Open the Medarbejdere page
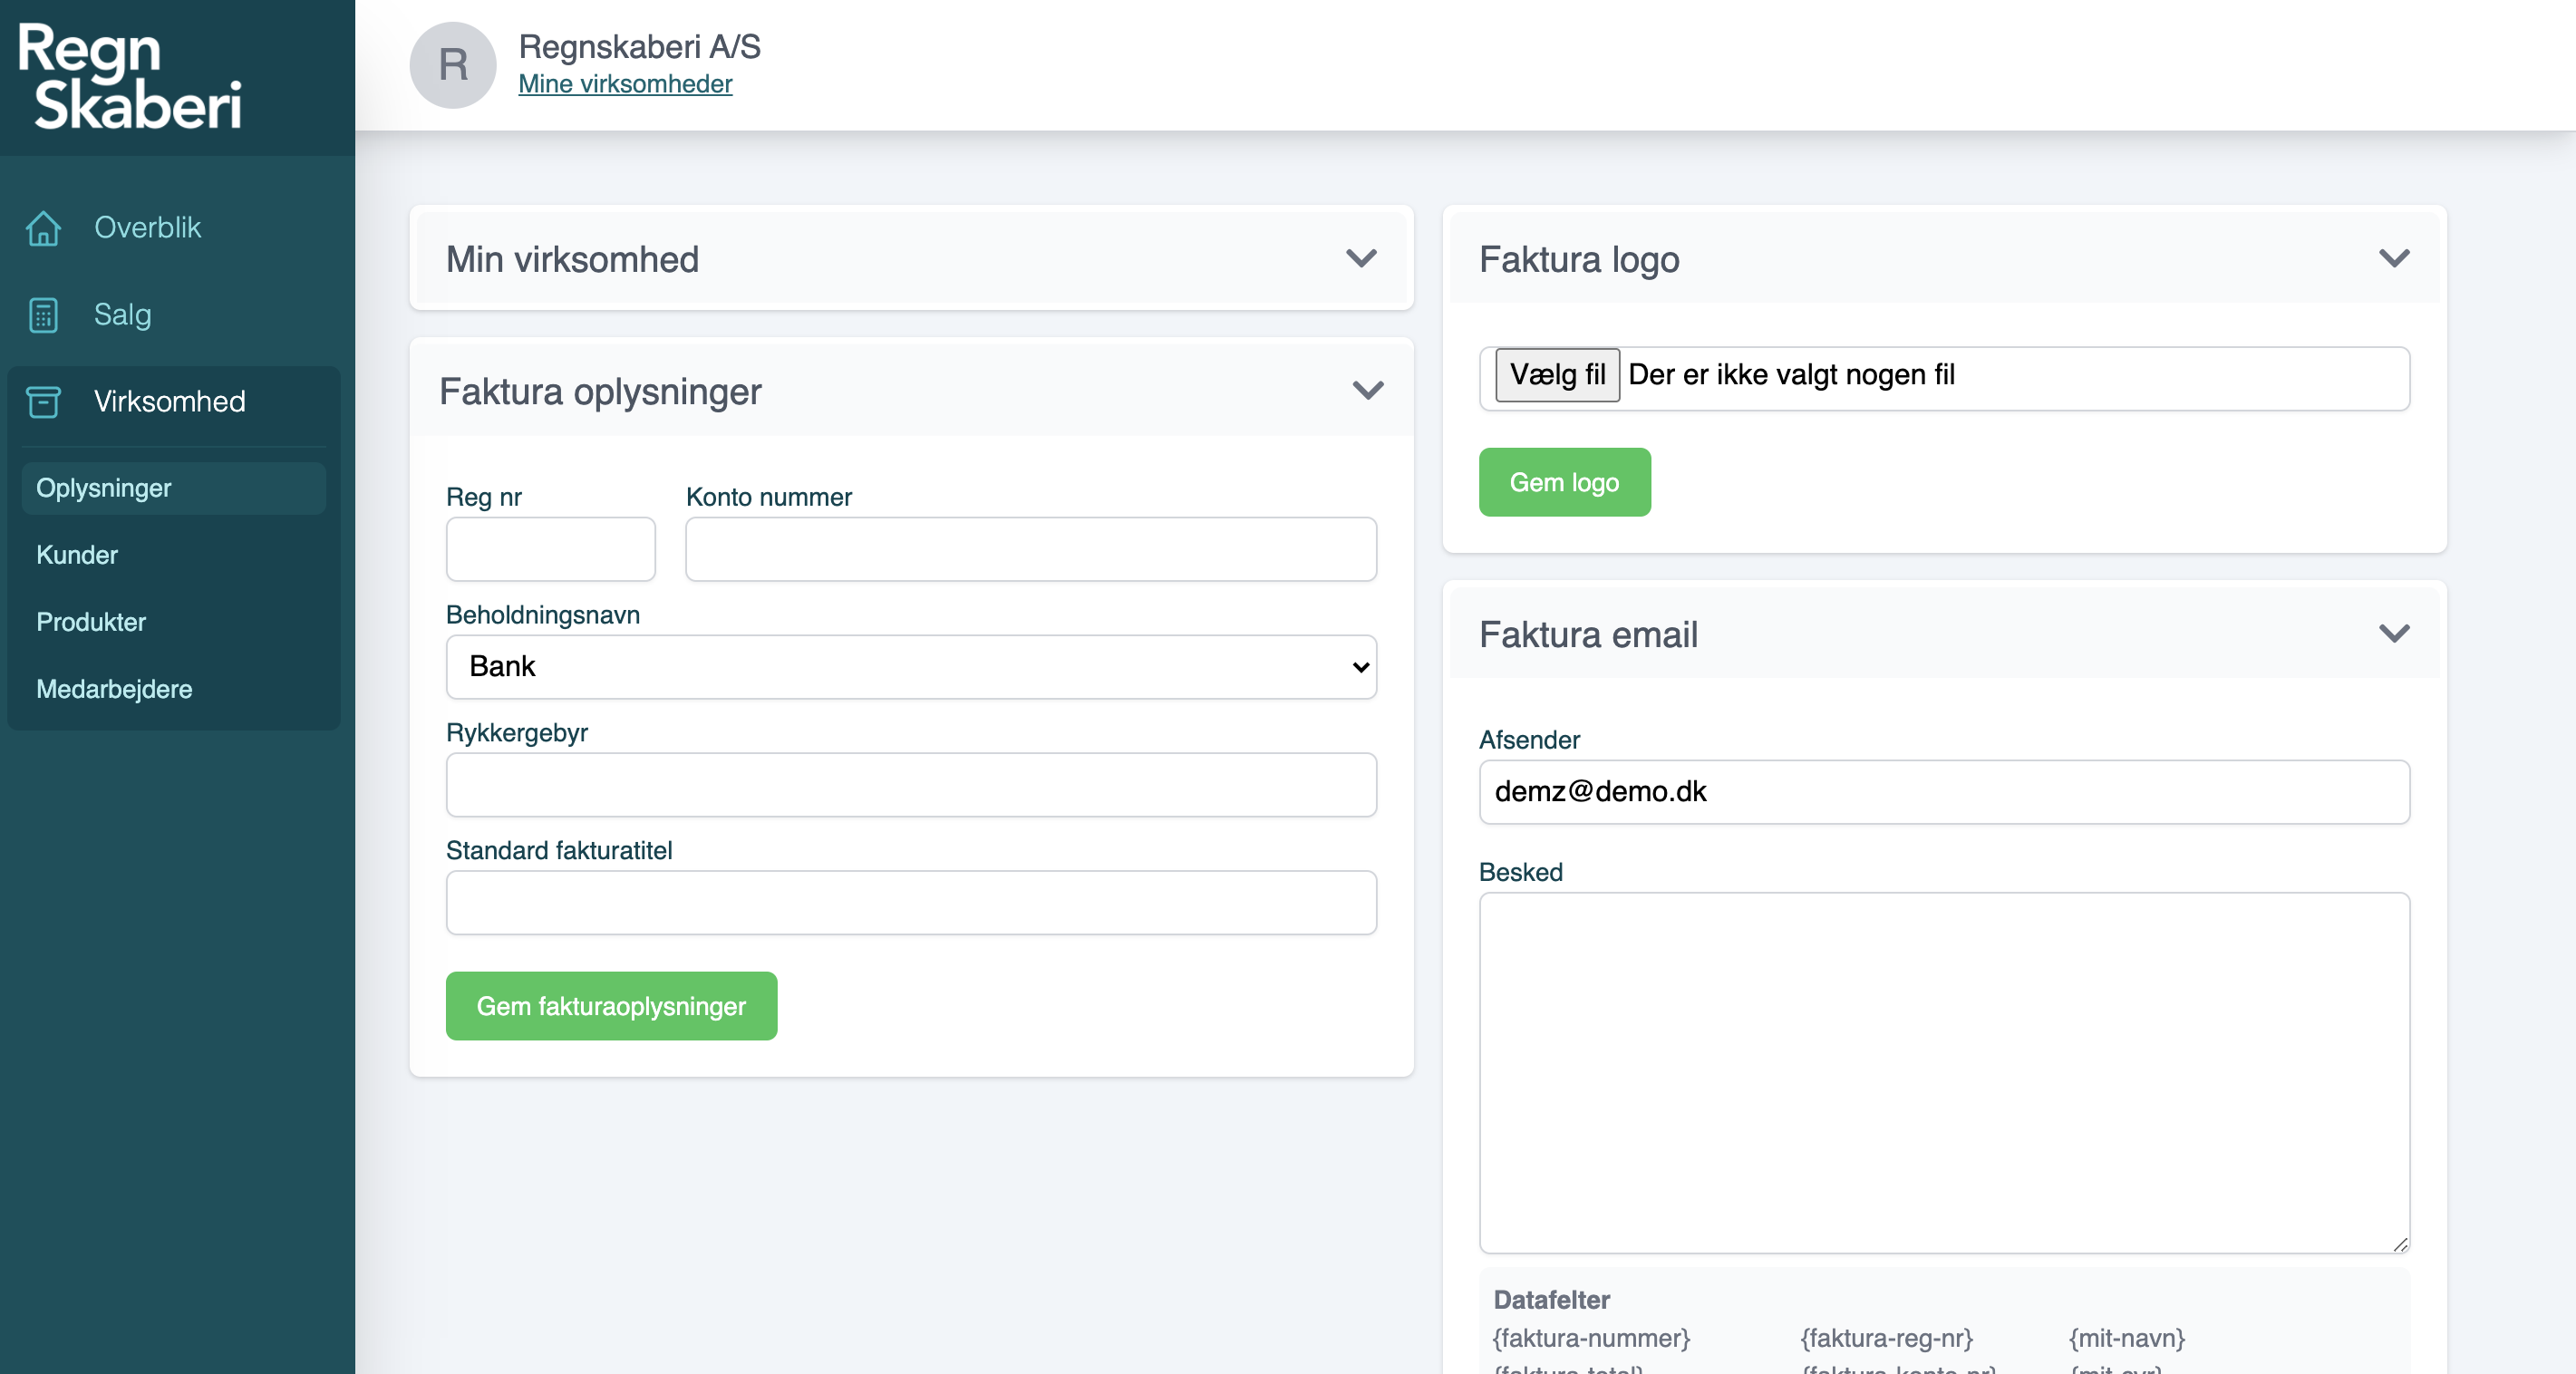Screen dimensions: 2576x1374 tap(114, 689)
